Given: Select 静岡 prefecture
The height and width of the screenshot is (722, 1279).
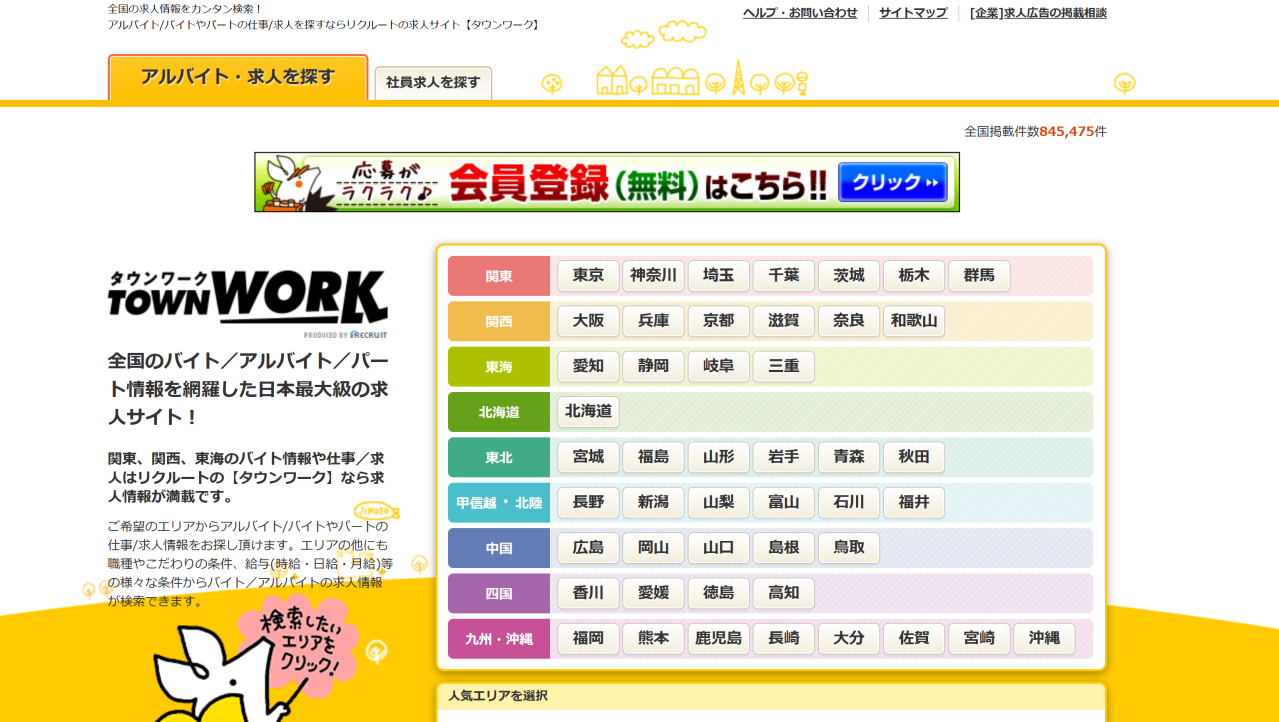Looking at the screenshot, I should point(653,366).
